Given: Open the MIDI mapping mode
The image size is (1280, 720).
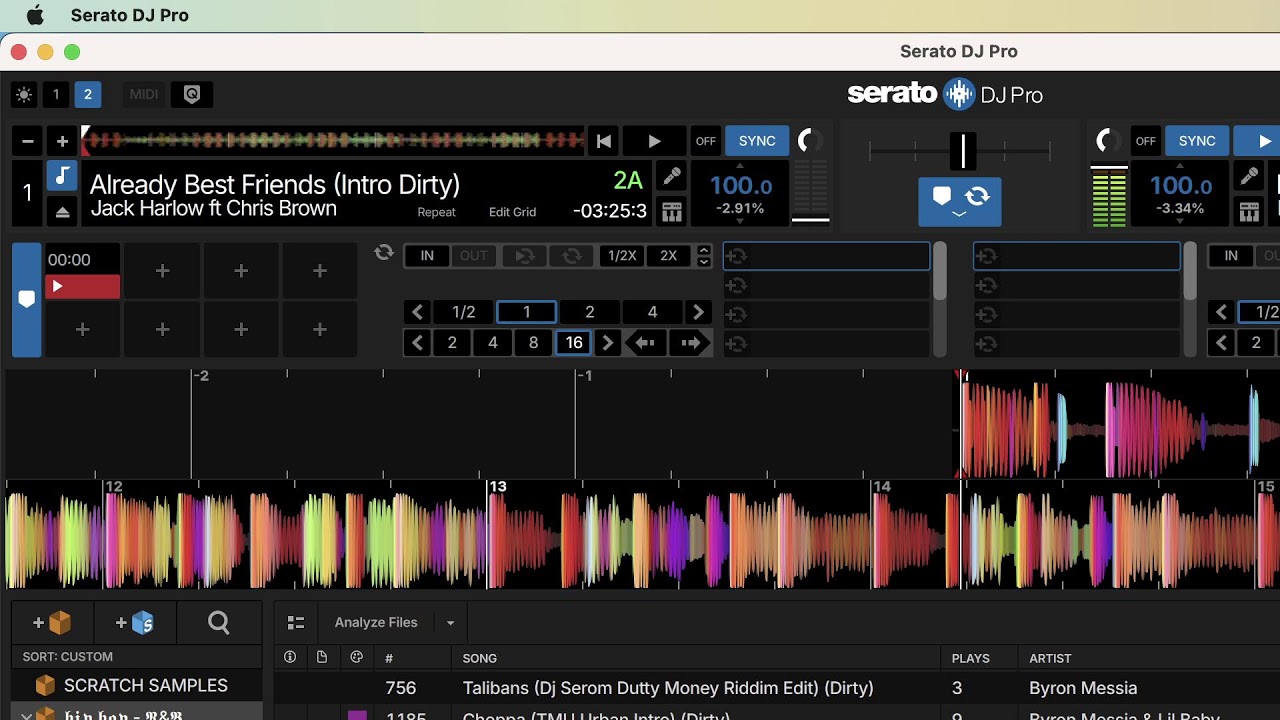Looking at the screenshot, I should point(144,95).
